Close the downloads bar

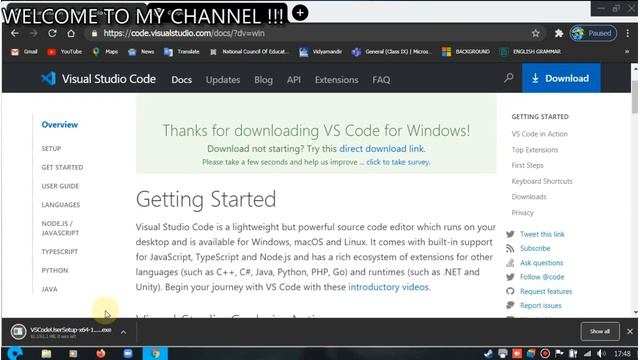point(630,331)
